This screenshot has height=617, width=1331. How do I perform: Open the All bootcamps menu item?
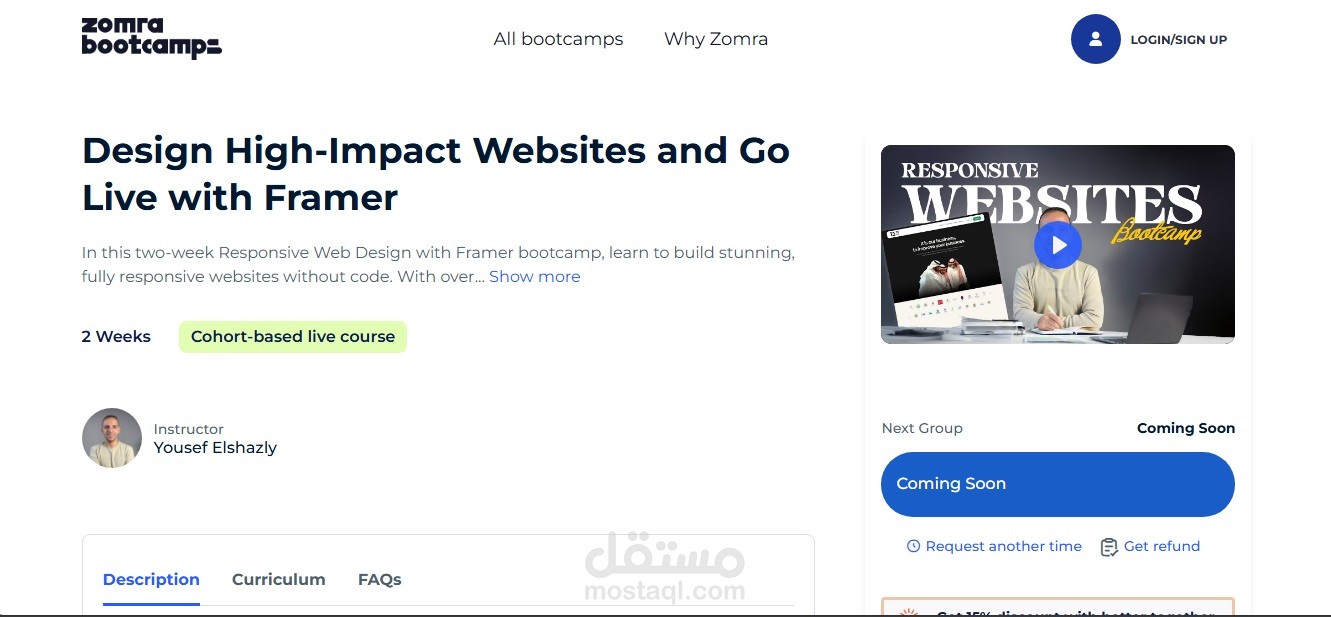click(558, 39)
